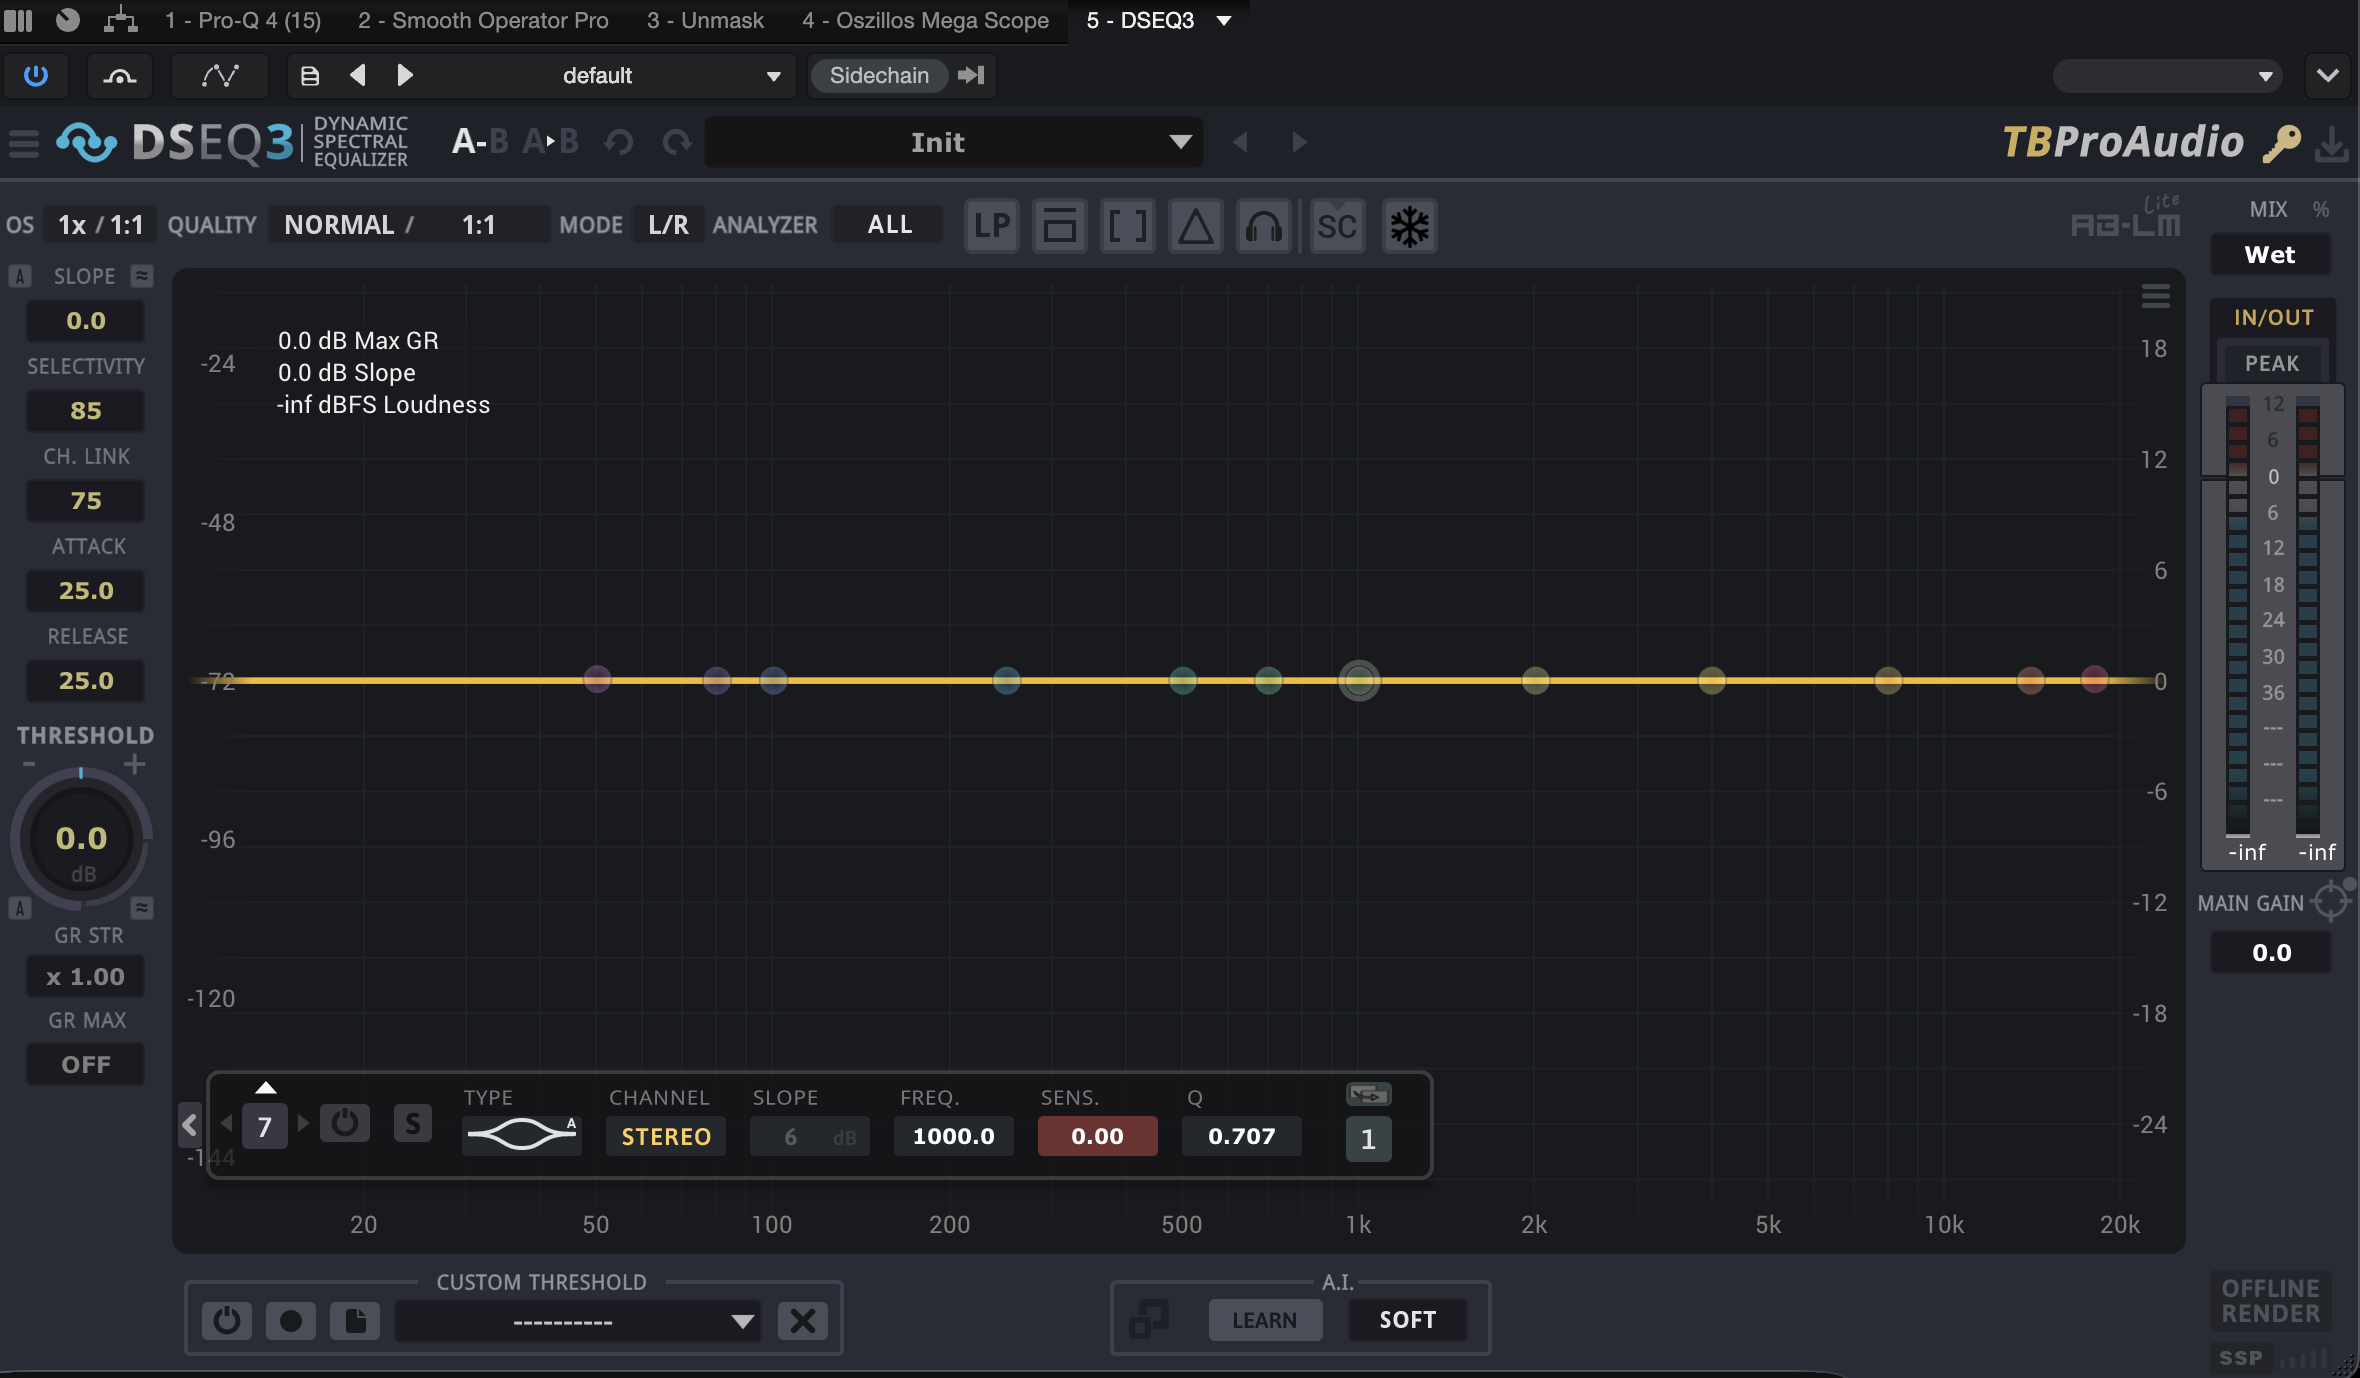Click the FREQ. 1000.0 field

click(953, 1137)
